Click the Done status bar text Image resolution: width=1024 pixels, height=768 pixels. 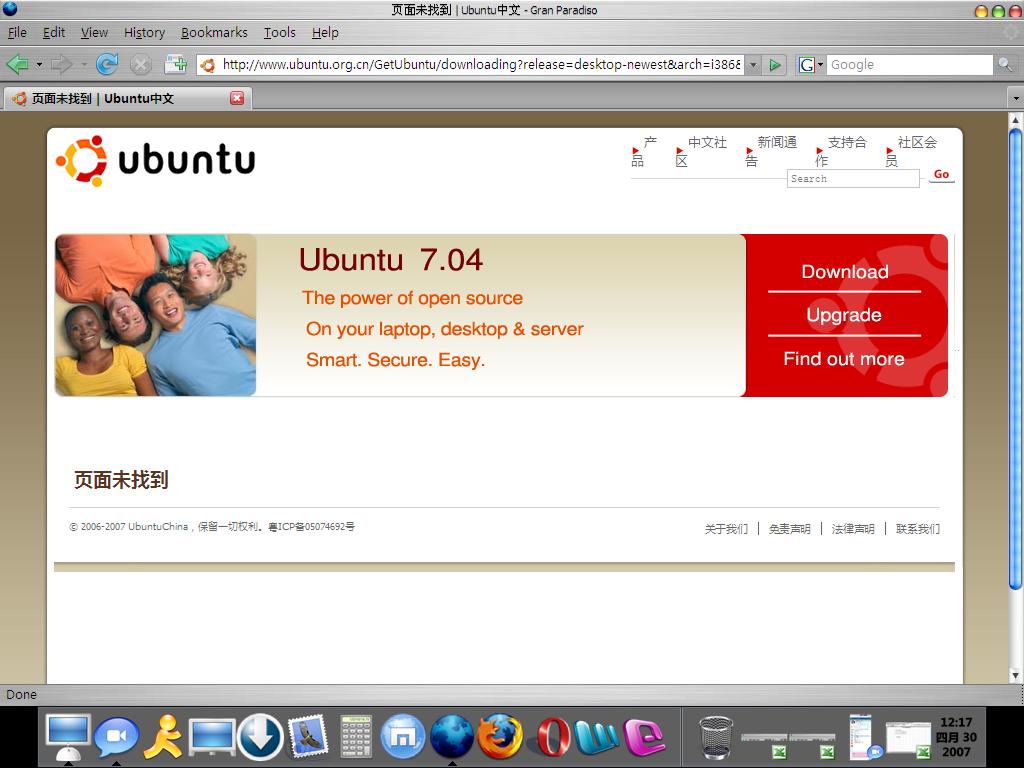[22, 694]
